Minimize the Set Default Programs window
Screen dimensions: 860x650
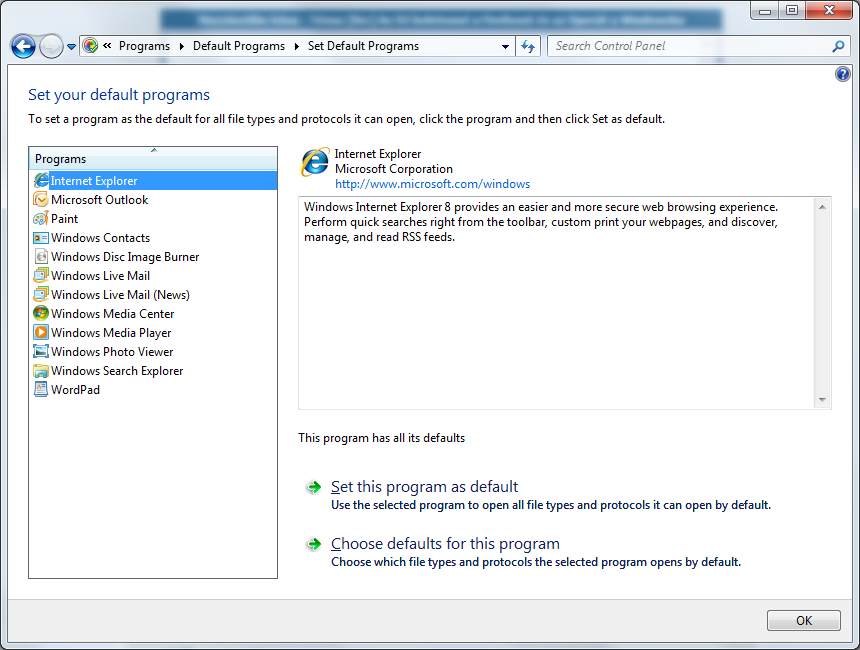[x=765, y=10]
